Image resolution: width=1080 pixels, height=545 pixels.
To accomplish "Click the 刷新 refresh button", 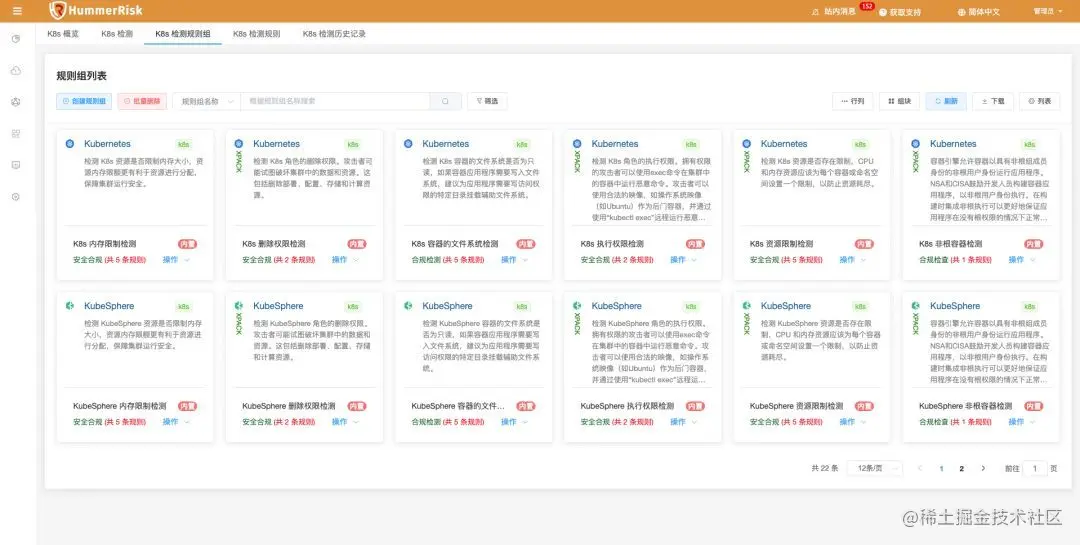I will 946,101.
